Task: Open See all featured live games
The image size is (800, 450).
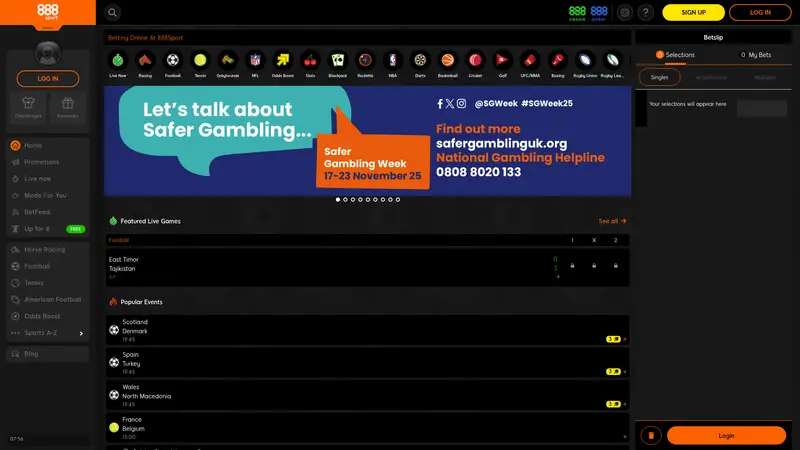Action: (612, 221)
